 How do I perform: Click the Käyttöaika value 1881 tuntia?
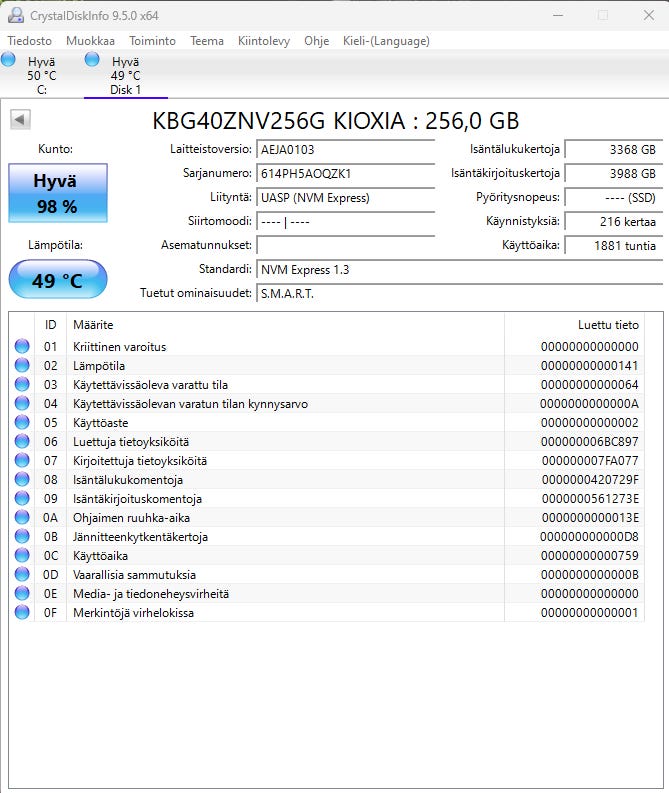point(613,245)
